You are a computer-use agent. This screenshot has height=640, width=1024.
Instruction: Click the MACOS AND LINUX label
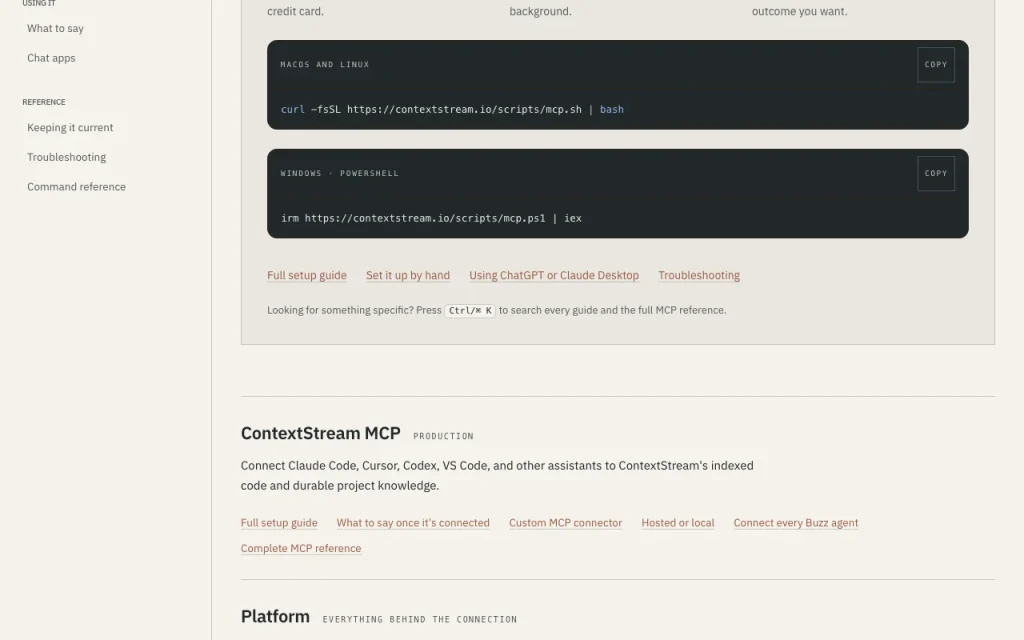pyautogui.click(x=325, y=65)
